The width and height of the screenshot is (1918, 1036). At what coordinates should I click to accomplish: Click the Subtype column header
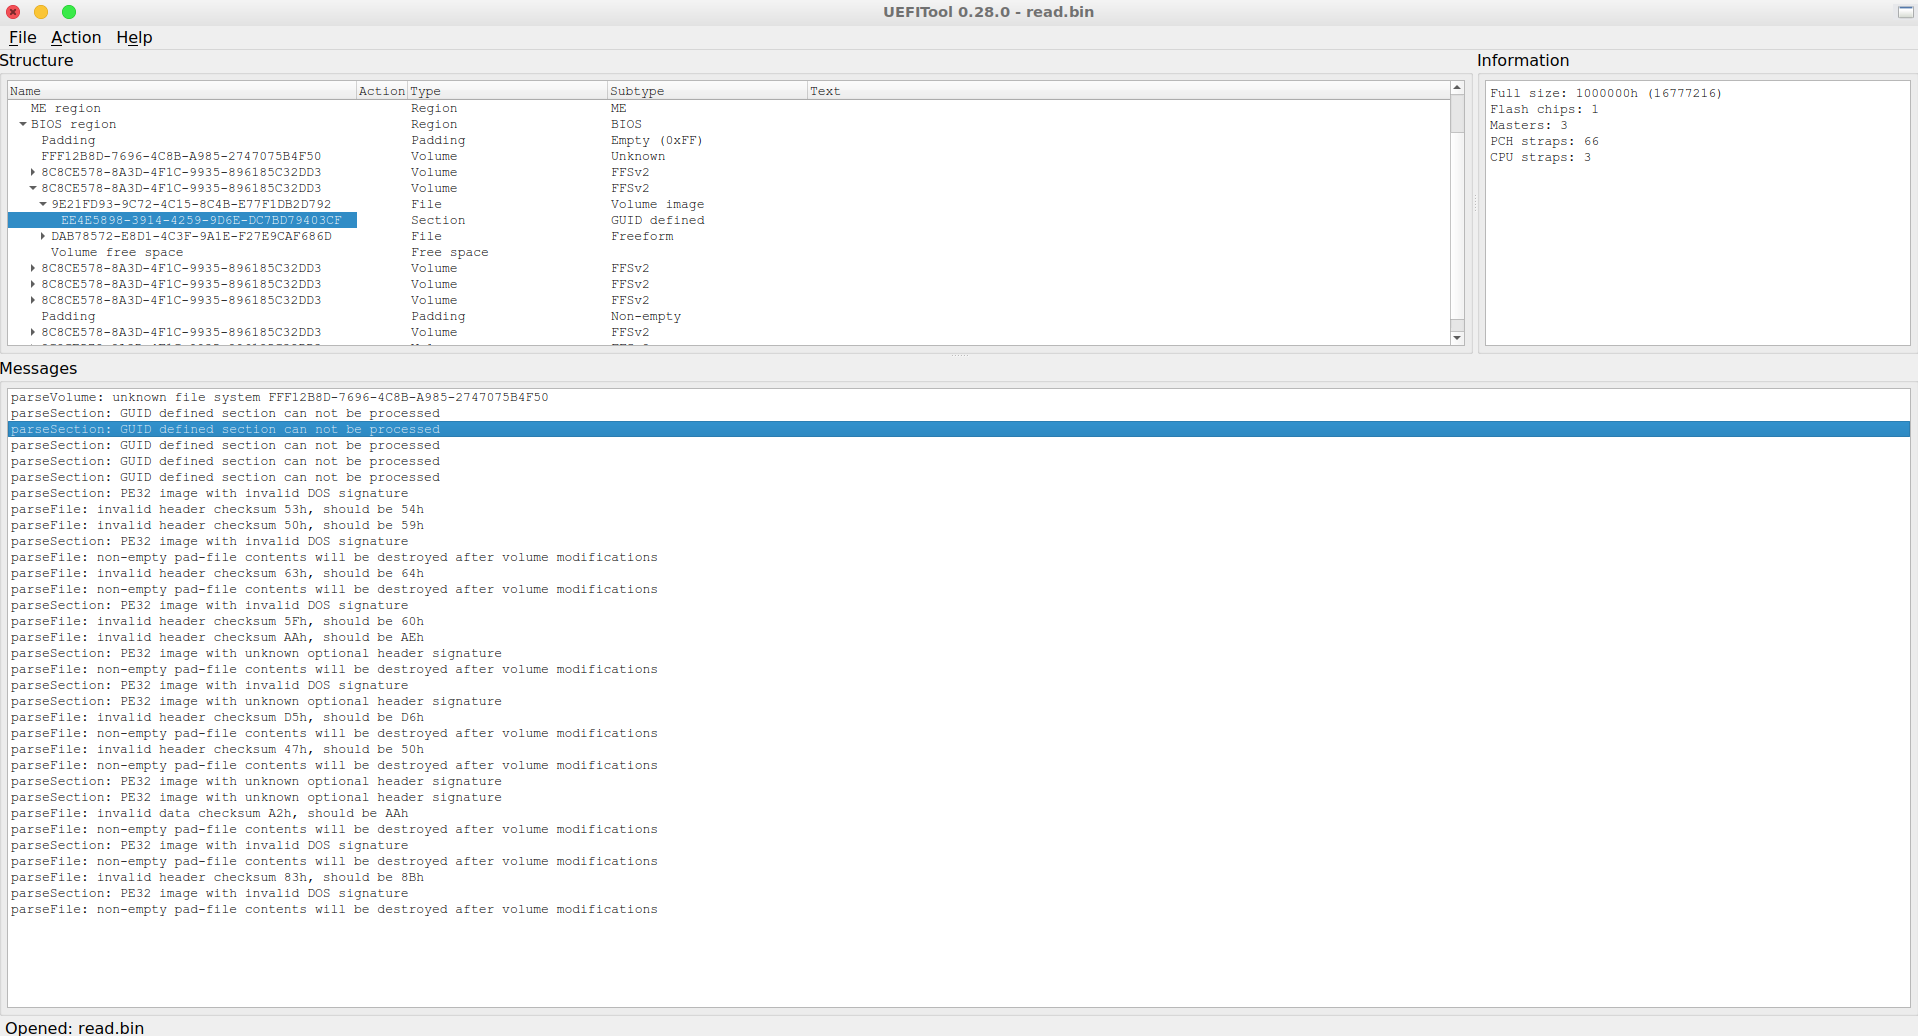click(706, 91)
